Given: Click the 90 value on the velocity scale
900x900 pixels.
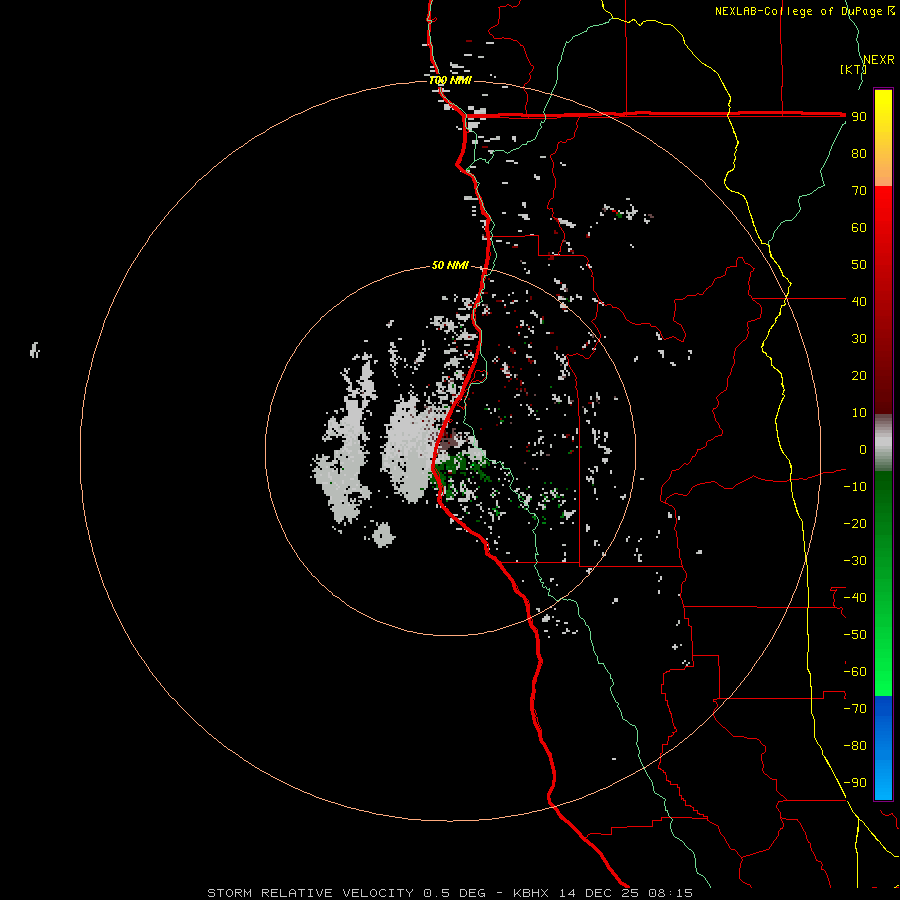Looking at the screenshot, I should 859,117.
